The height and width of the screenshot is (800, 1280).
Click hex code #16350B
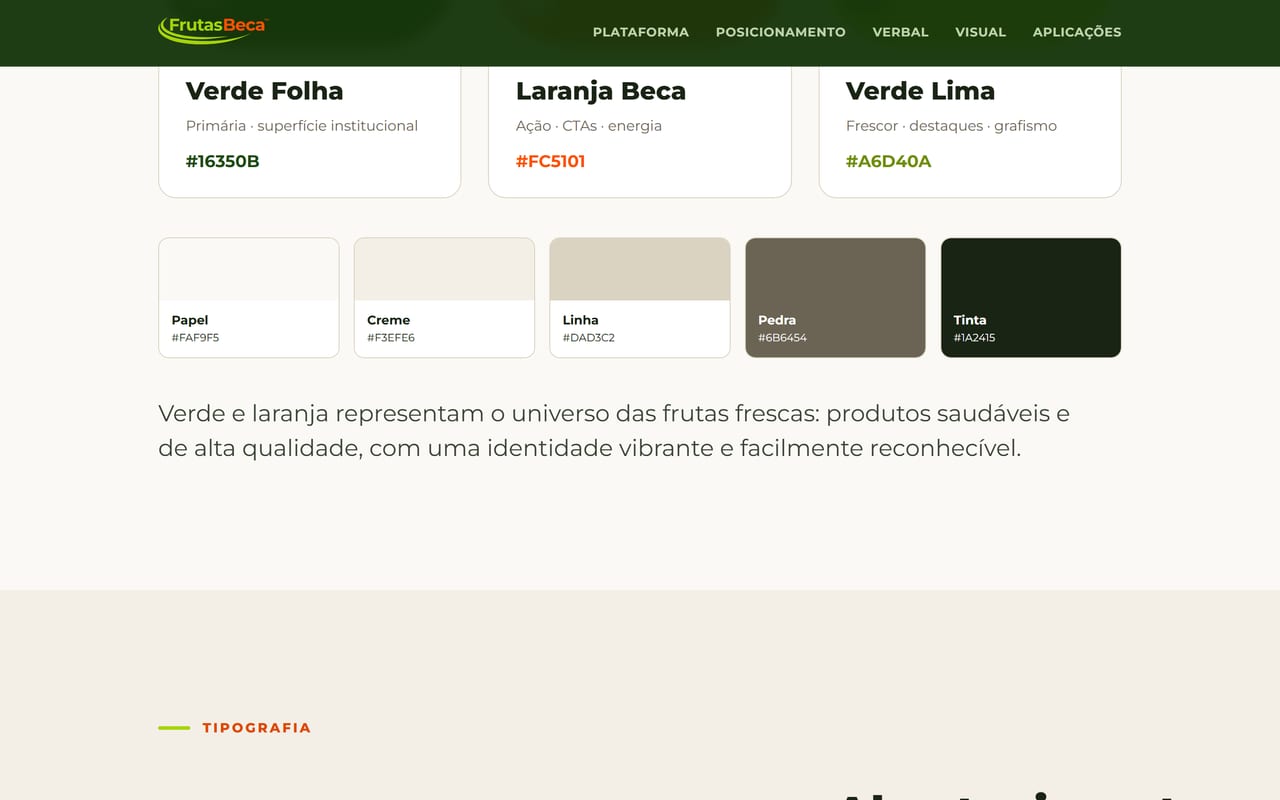coord(223,161)
